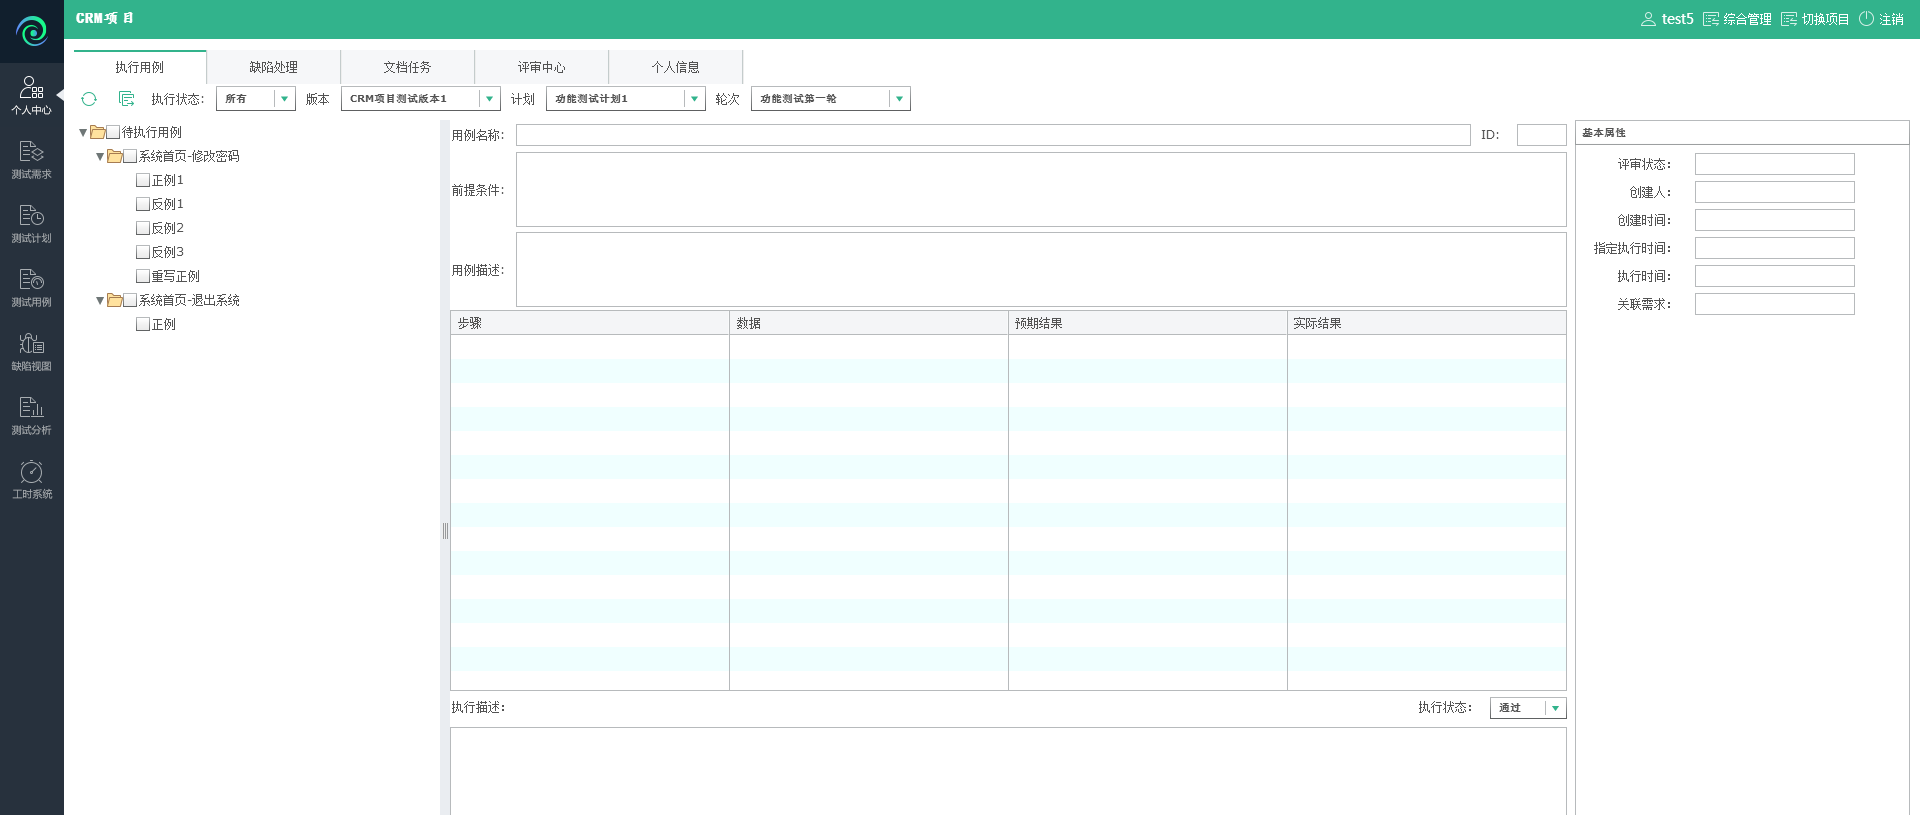Click the export list icon beside refresh
This screenshot has height=815, width=1920.
[126, 99]
